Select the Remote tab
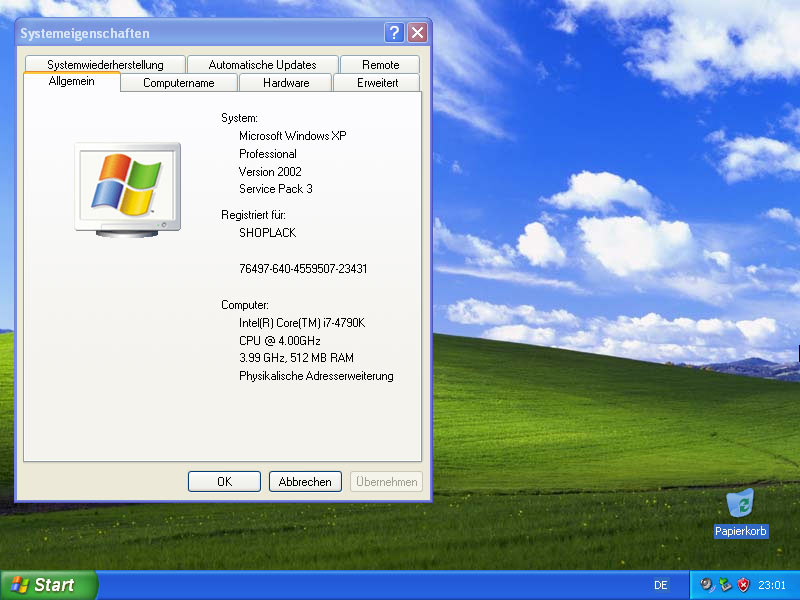The height and width of the screenshot is (600, 800). click(380, 64)
